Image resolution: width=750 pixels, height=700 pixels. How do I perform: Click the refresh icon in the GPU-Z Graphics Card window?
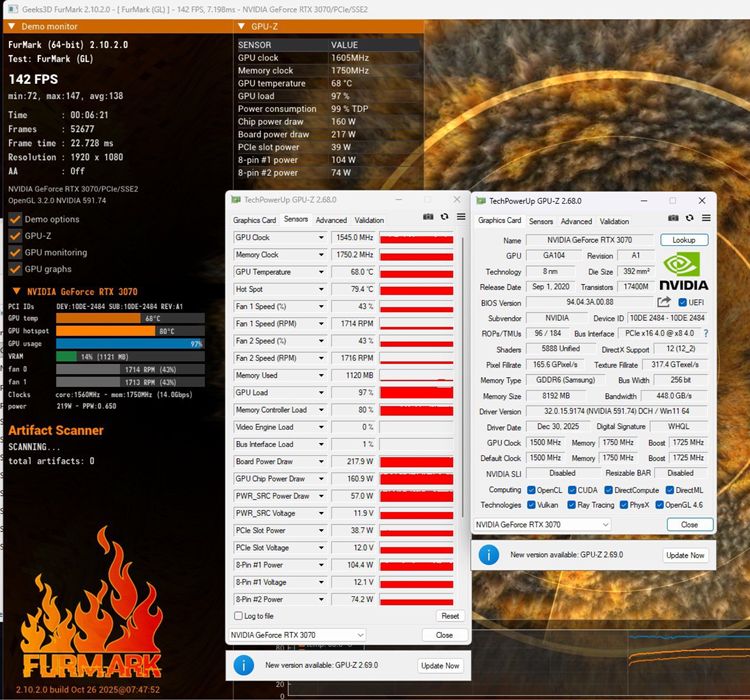coord(690,218)
